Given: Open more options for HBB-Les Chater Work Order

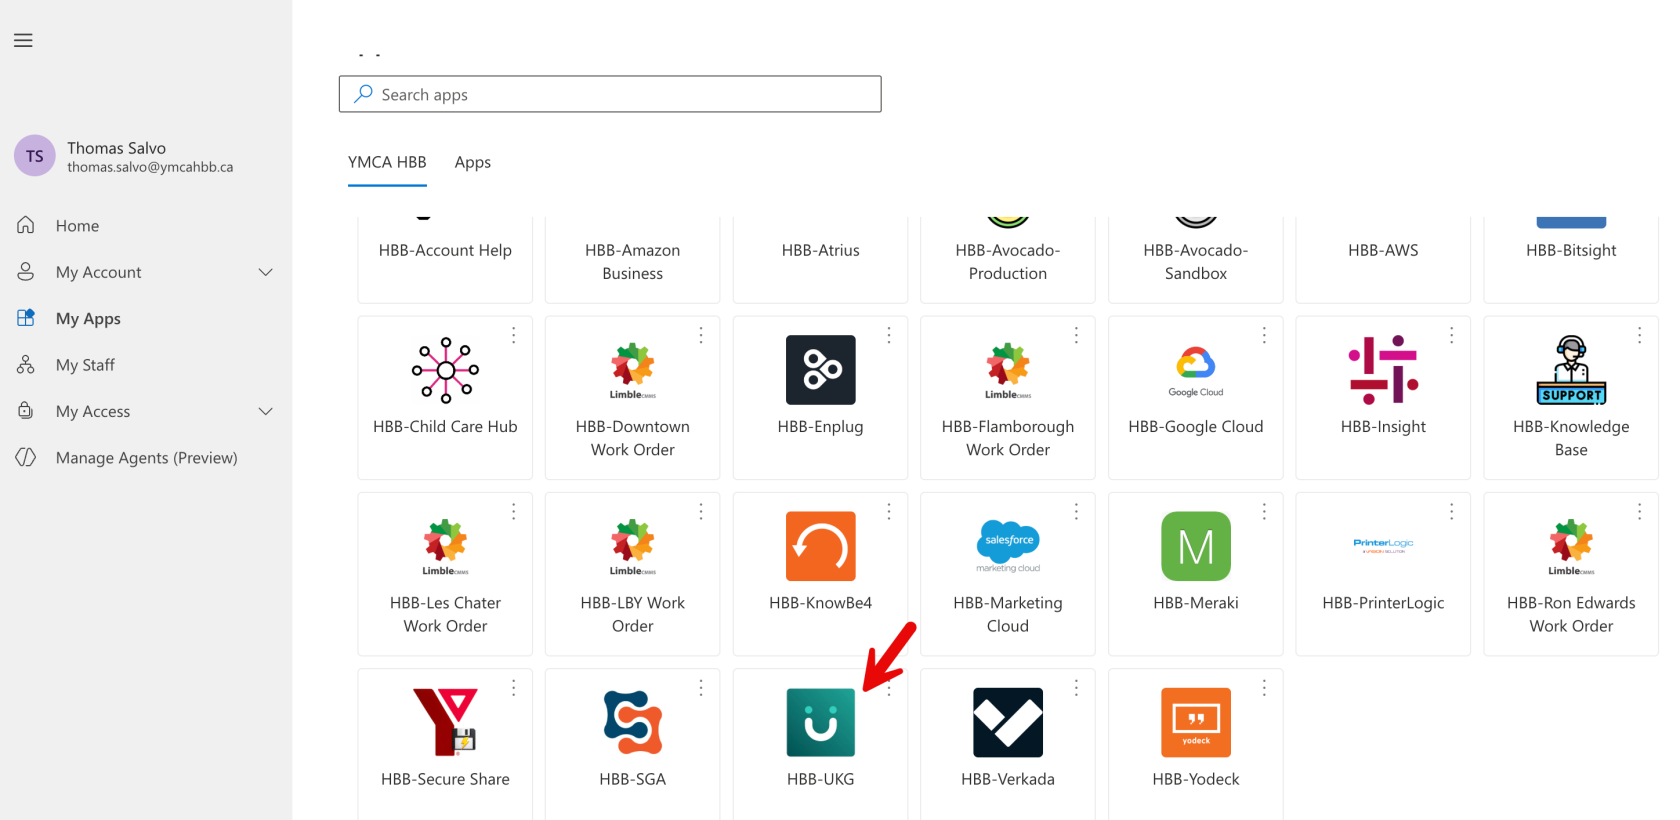Looking at the screenshot, I should [x=514, y=511].
